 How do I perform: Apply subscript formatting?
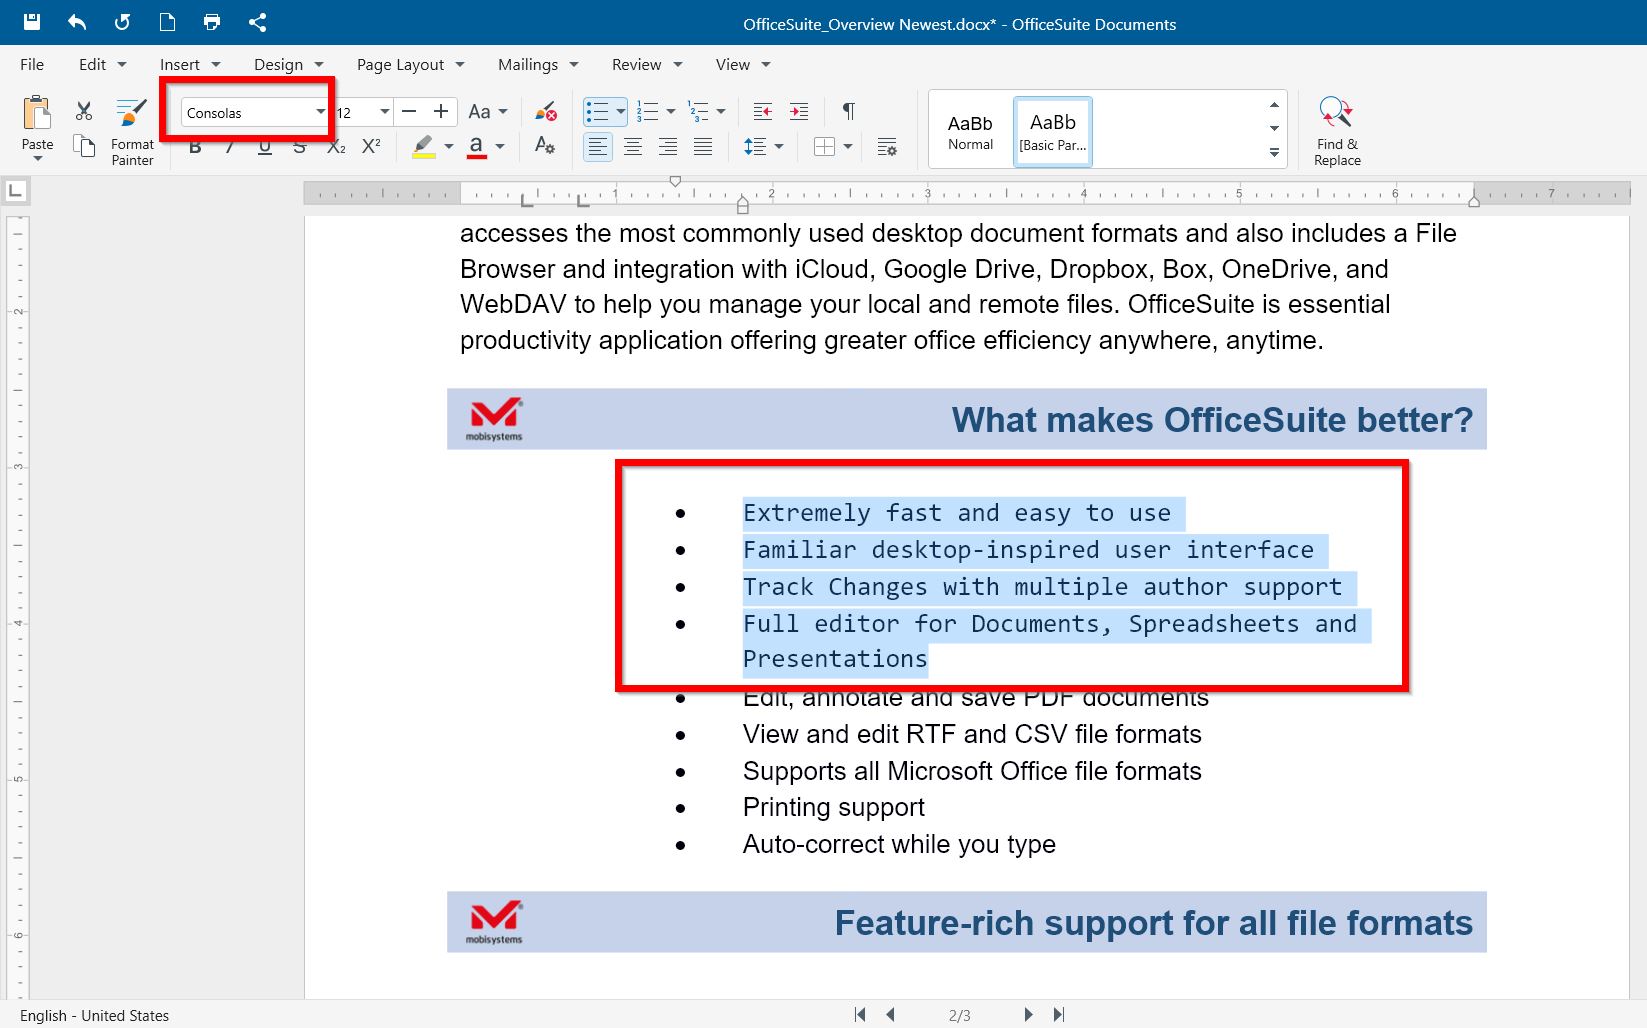(336, 147)
